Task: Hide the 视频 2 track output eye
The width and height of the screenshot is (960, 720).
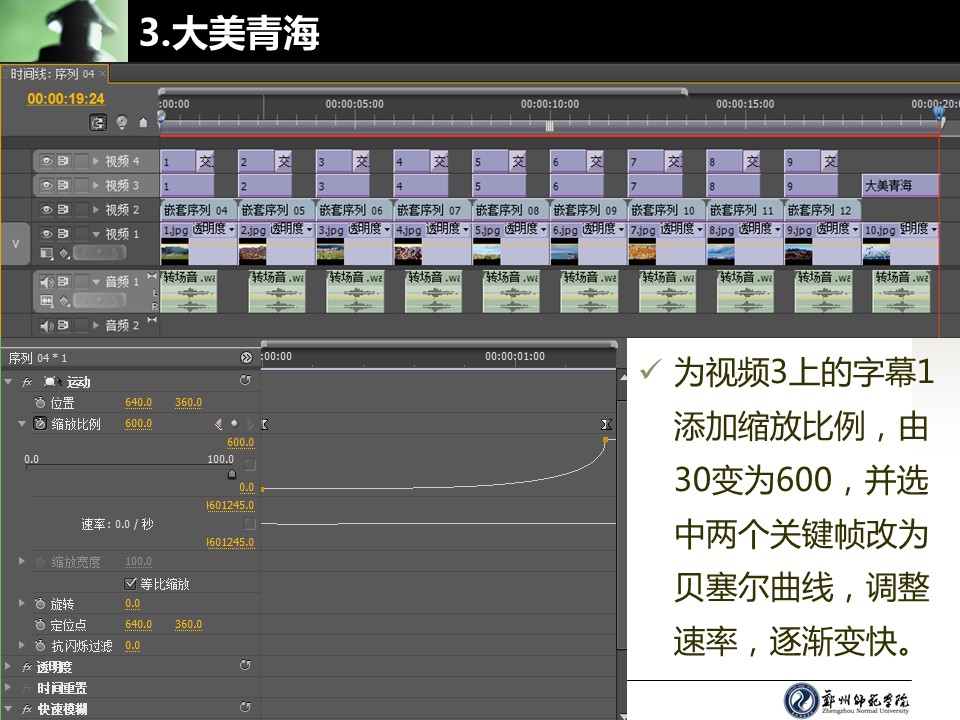Action: tap(47, 209)
